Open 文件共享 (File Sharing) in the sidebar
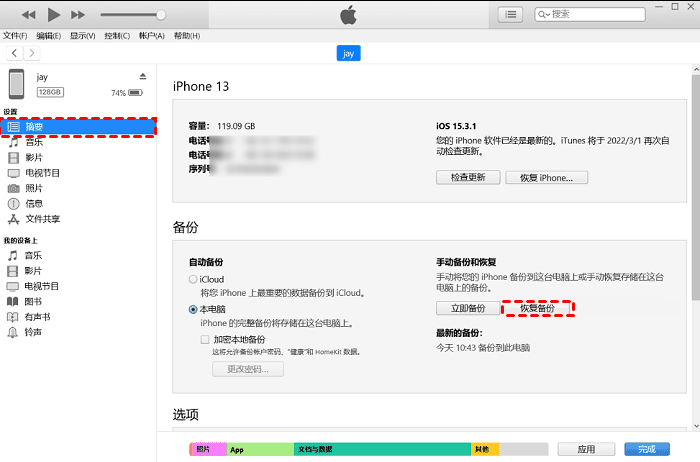This screenshot has height=462, width=700. [42, 218]
